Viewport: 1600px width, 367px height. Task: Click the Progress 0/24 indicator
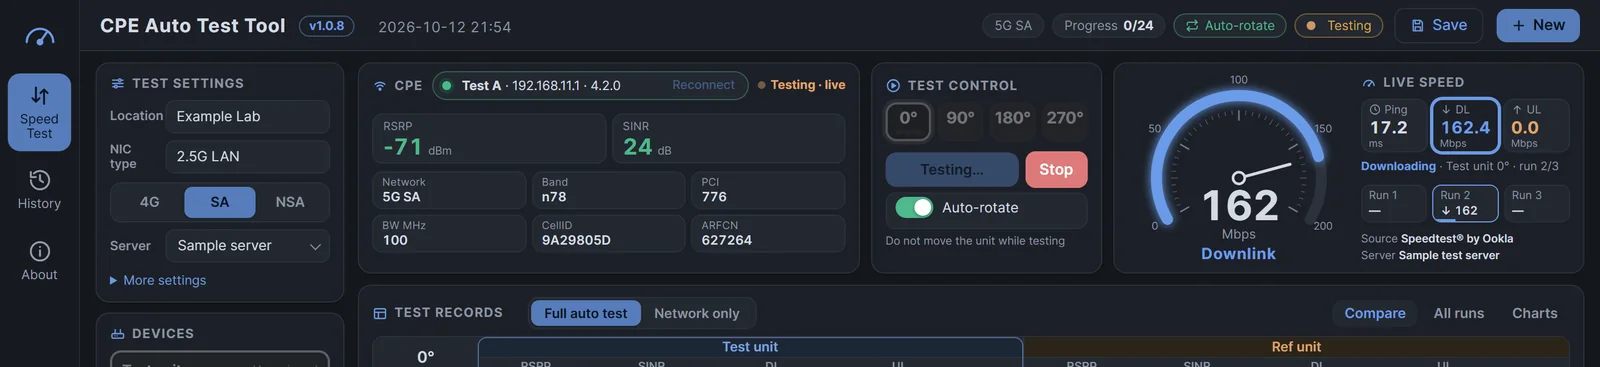point(1108,26)
